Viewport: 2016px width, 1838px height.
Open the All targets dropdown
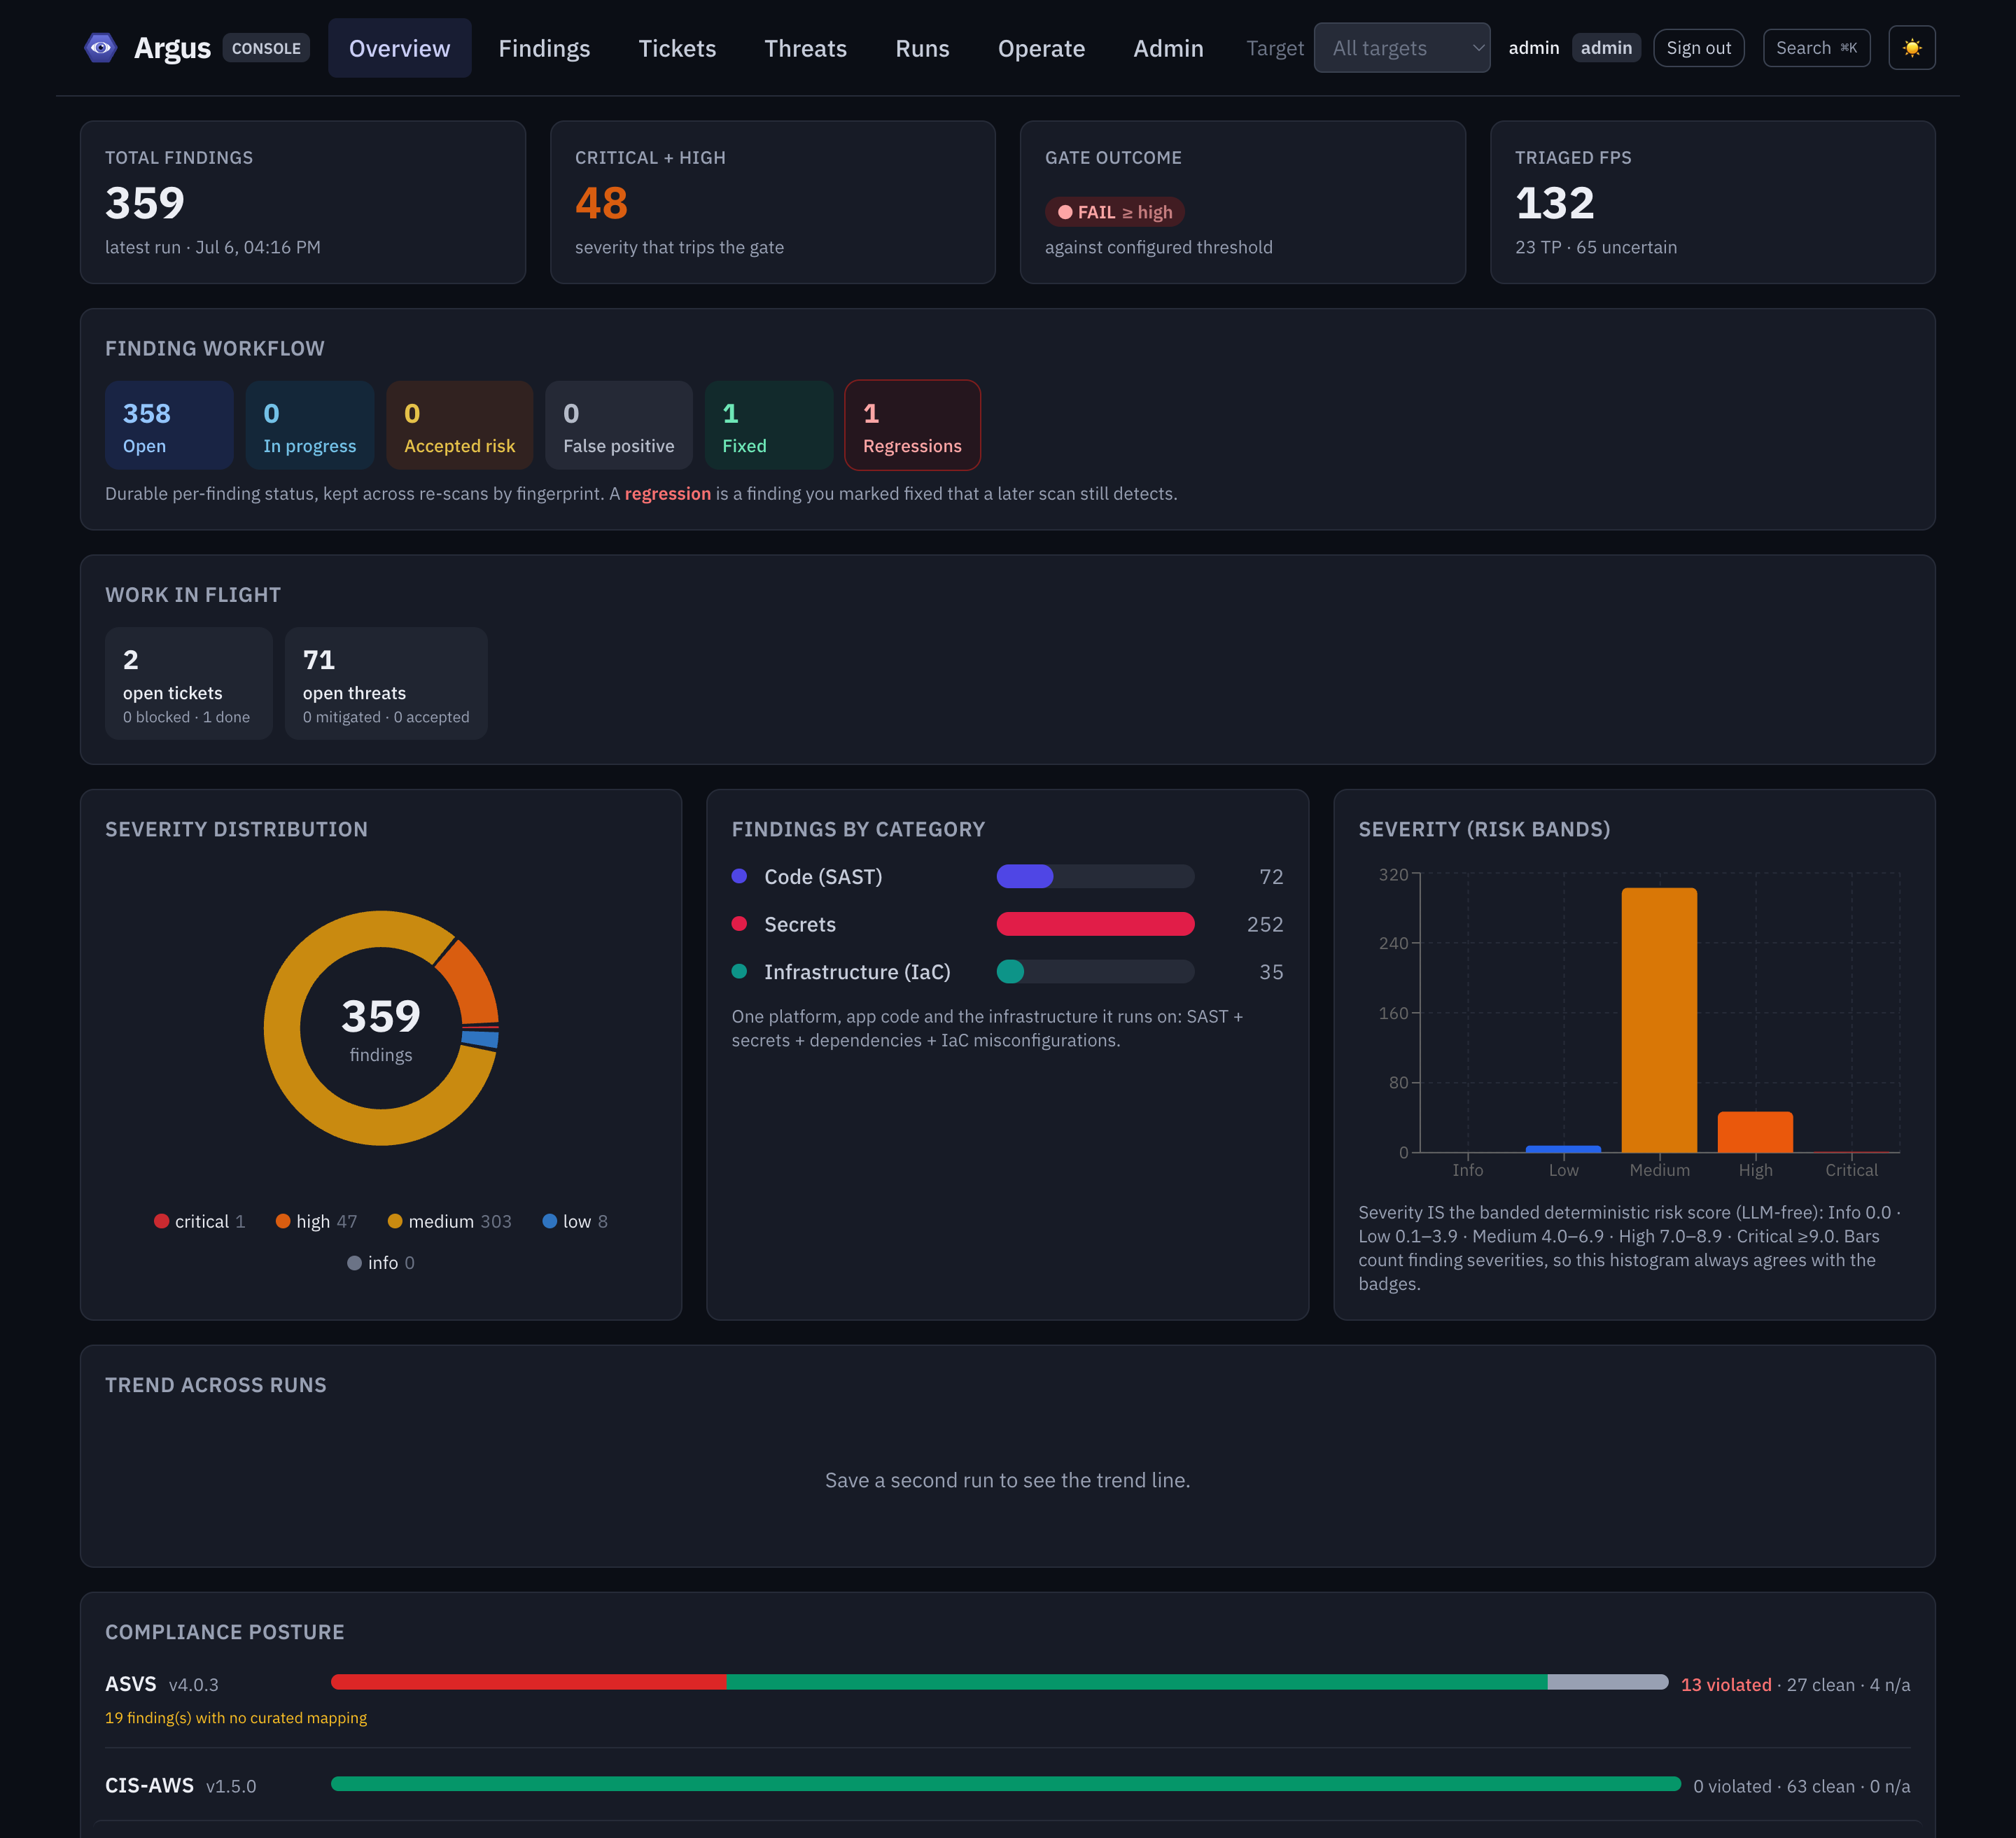pyautogui.click(x=1401, y=48)
